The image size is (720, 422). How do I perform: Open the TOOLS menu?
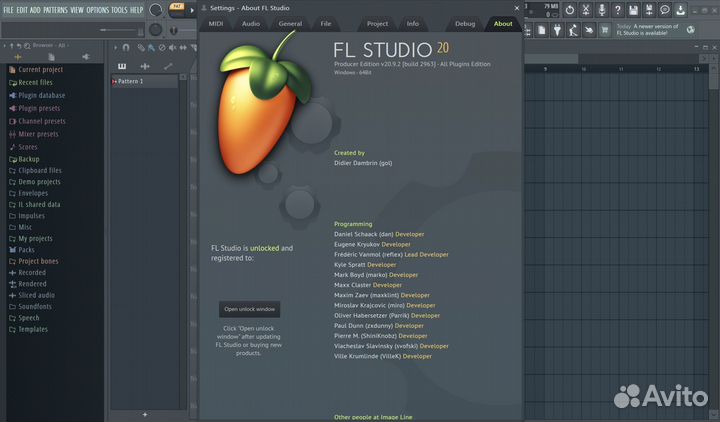click(119, 10)
